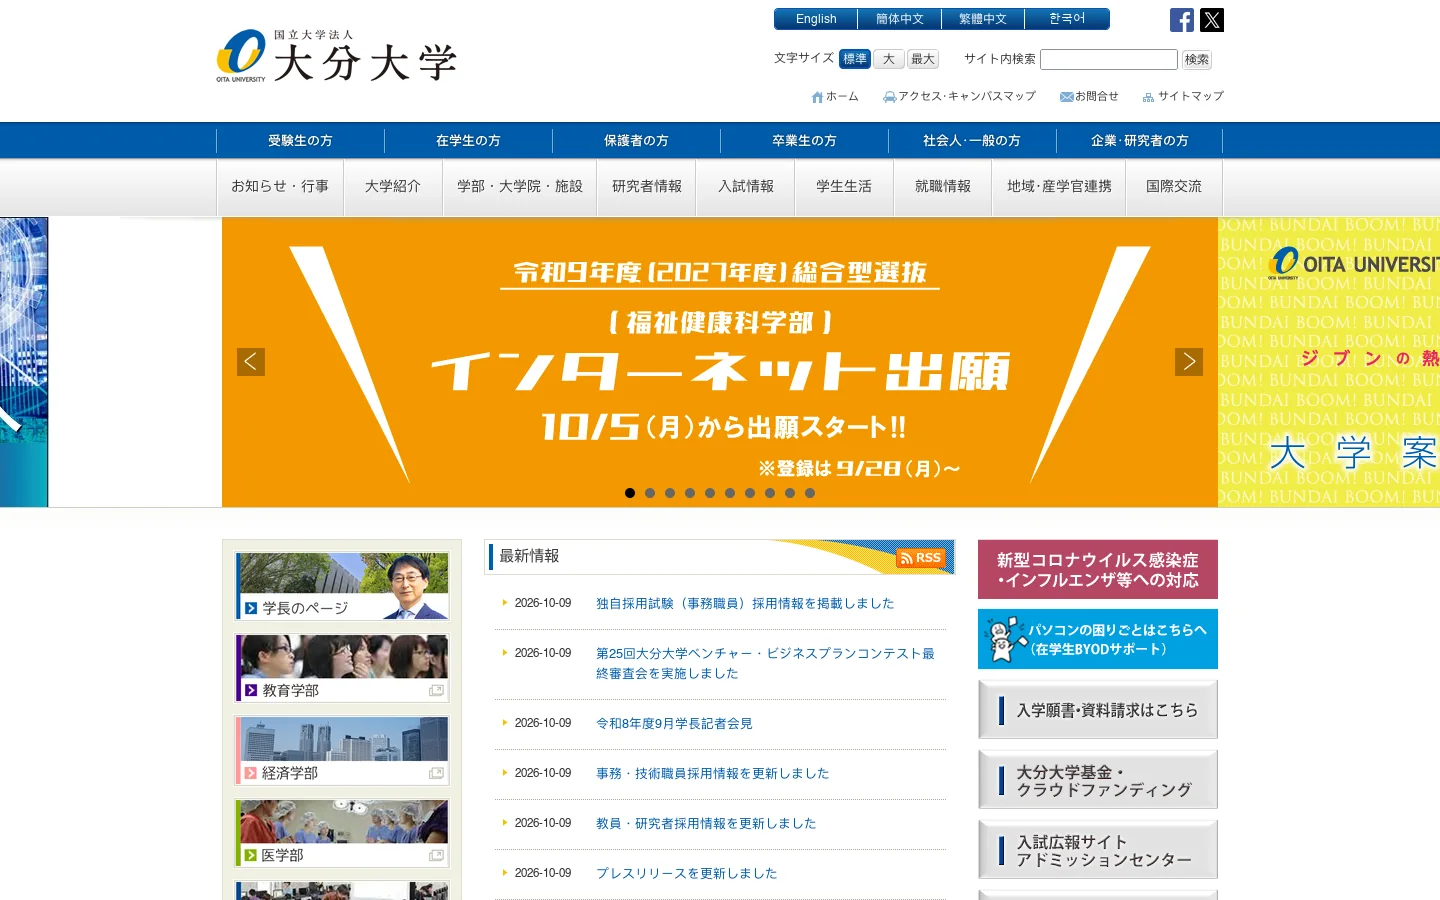Switch language to 한국어
This screenshot has width=1440, height=900.
tap(1067, 19)
